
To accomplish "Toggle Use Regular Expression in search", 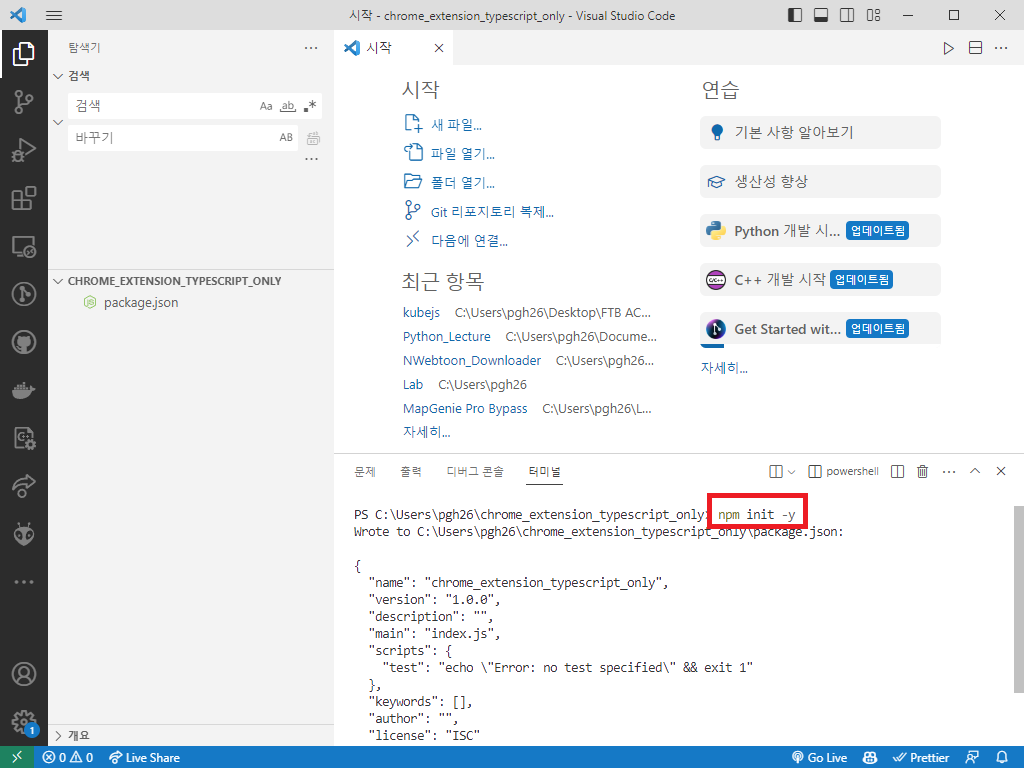I will (x=310, y=106).
